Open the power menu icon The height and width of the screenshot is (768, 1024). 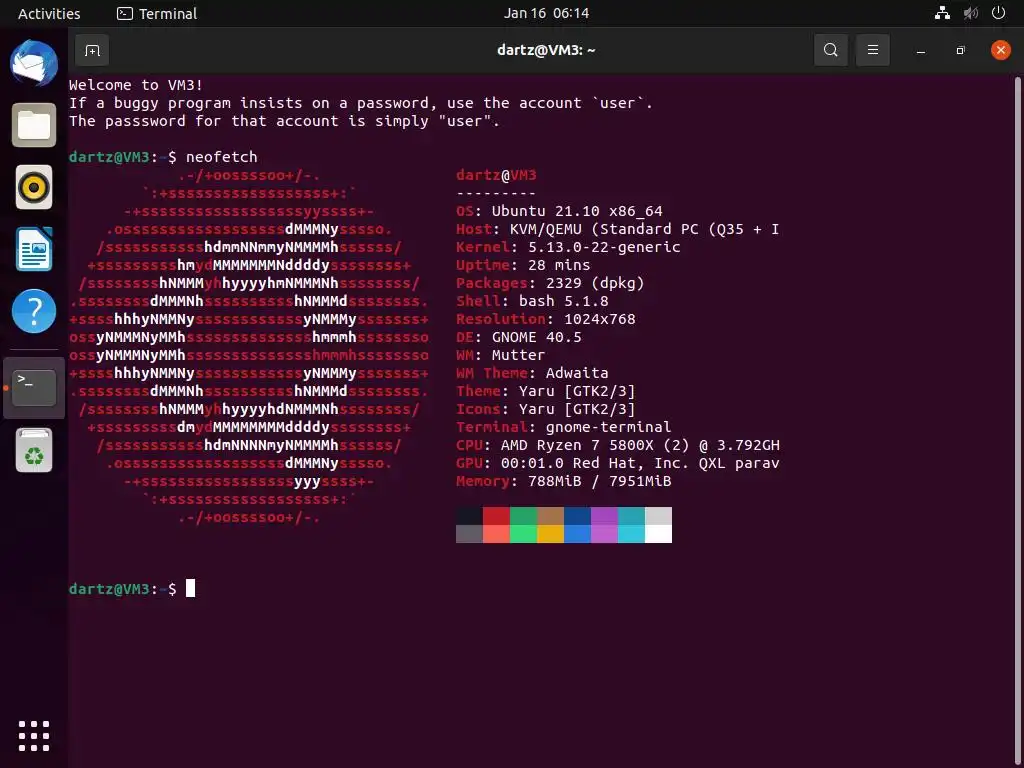(x=998, y=13)
